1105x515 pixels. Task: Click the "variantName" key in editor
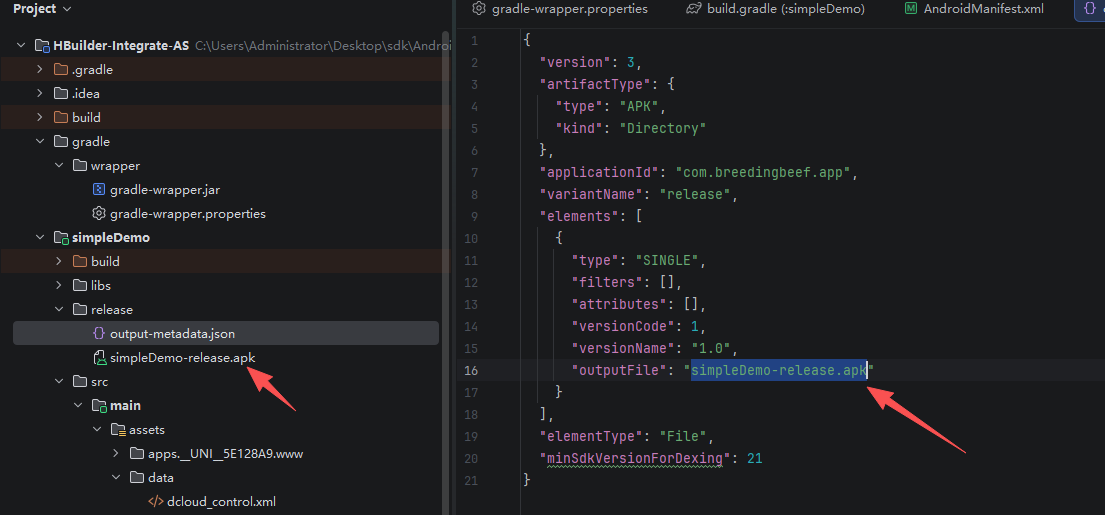(593, 194)
